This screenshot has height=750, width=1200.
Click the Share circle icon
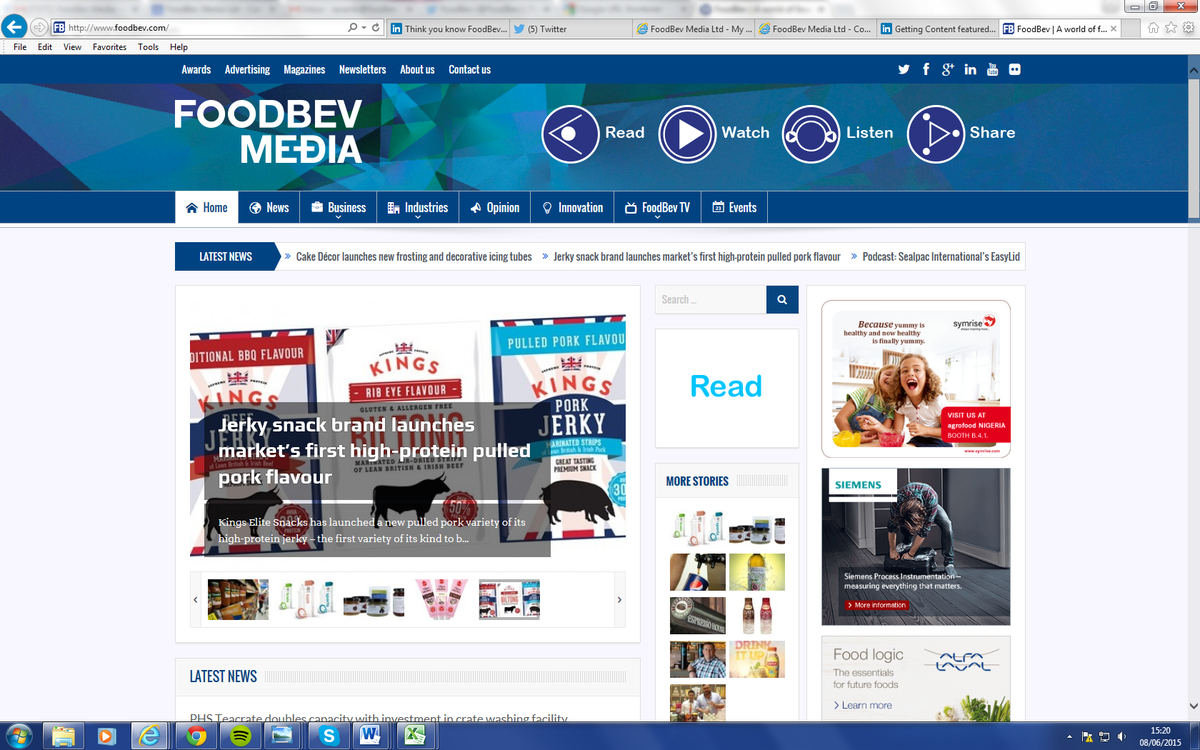(x=936, y=134)
